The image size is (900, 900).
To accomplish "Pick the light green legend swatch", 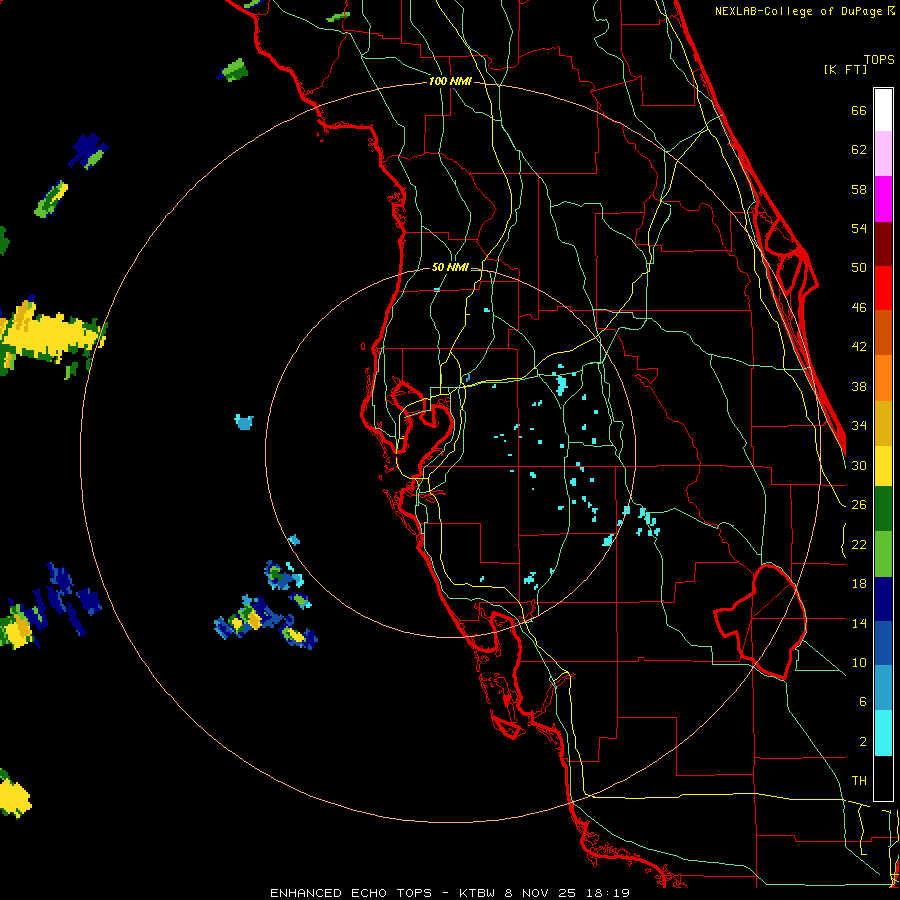I will (883, 554).
